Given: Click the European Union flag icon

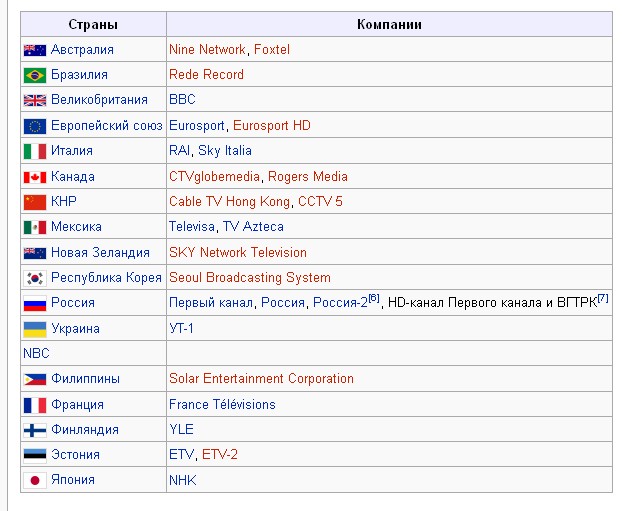Looking at the screenshot, I should click(x=35, y=126).
